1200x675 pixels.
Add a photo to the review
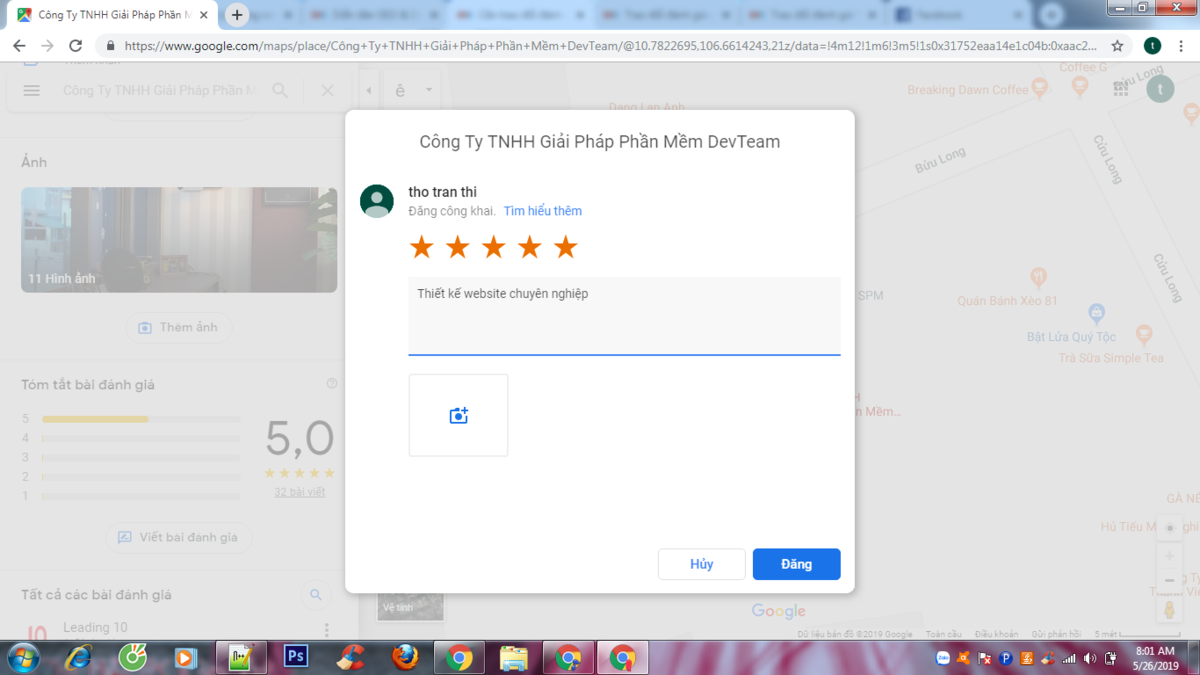(458, 415)
